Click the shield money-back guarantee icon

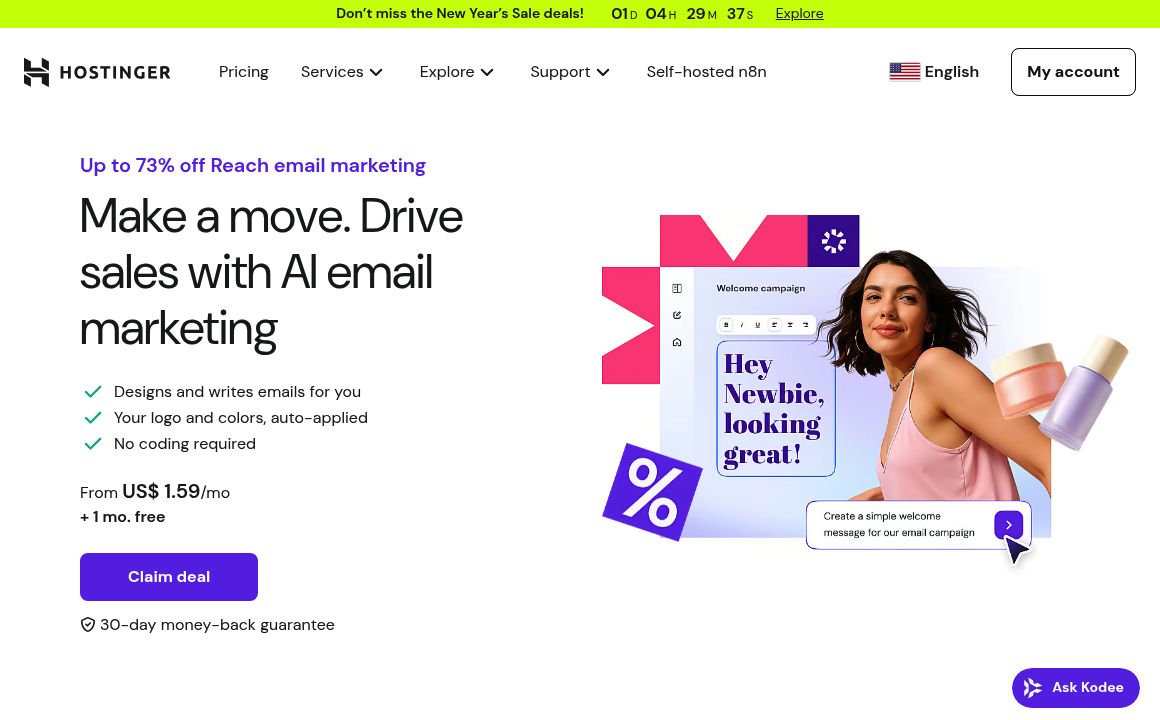click(x=87, y=625)
